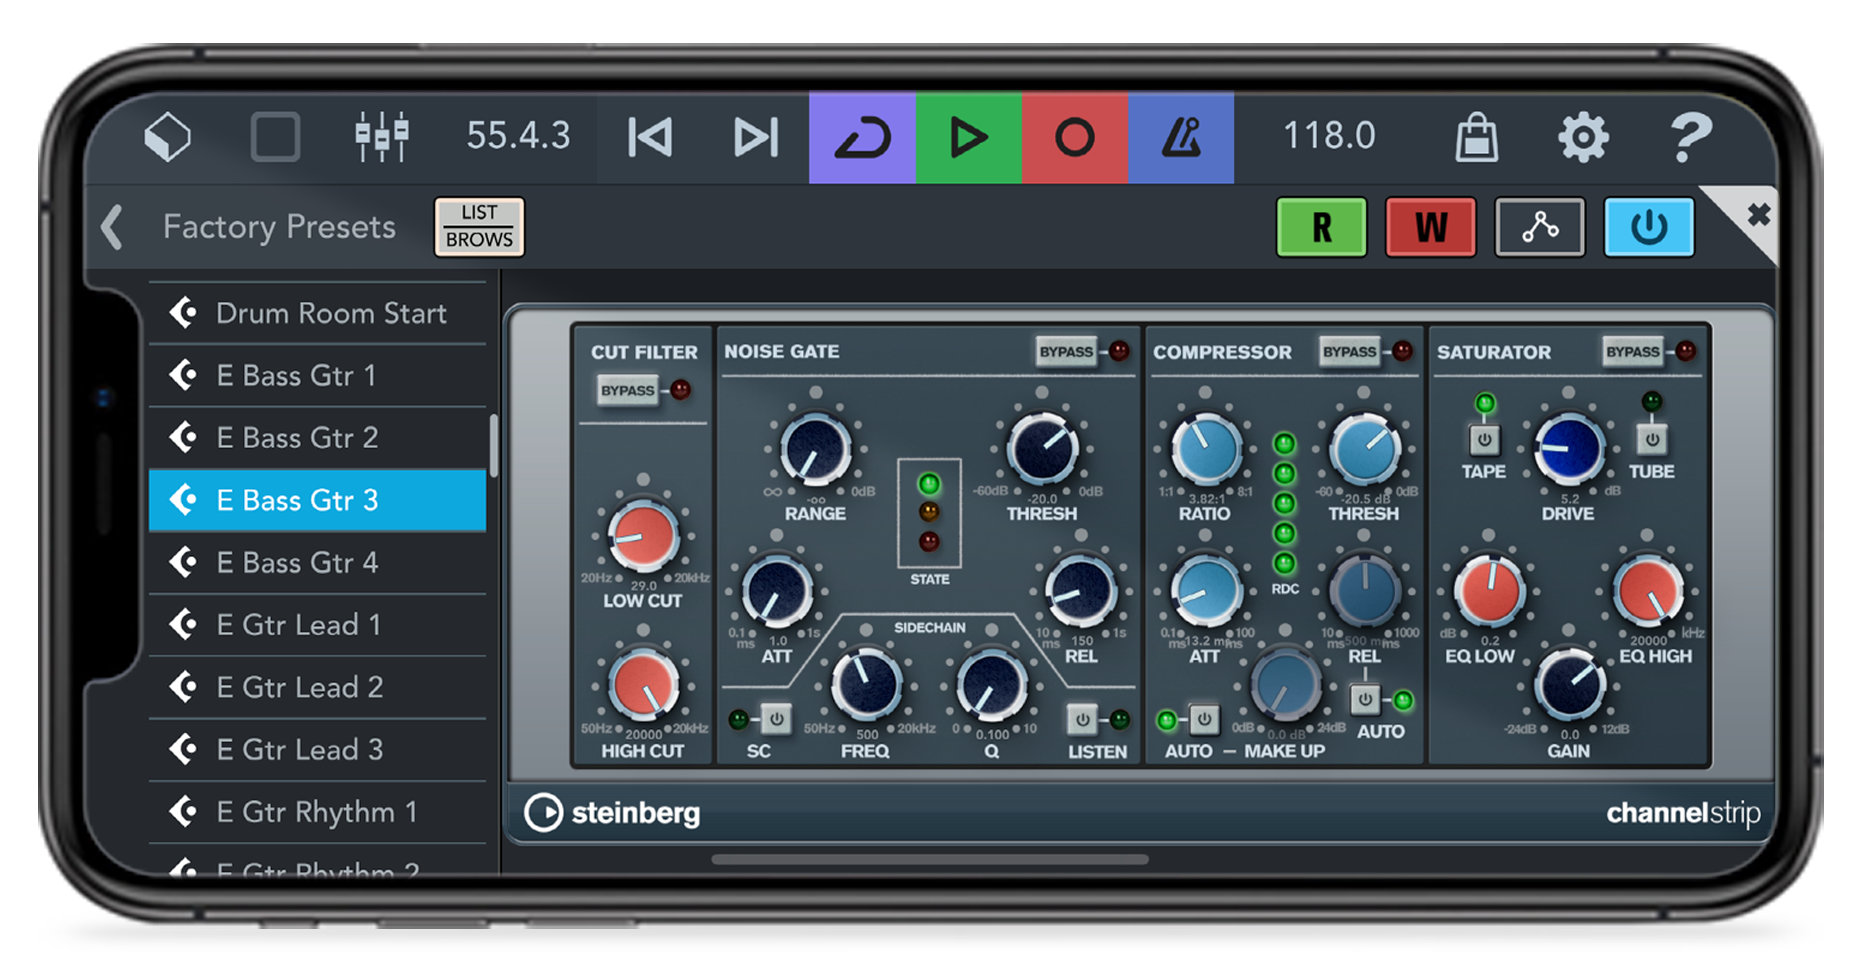Enable TUBE mode in the Saturator
Screen dimensions: 1859x960
click(x=1651, y=440)
